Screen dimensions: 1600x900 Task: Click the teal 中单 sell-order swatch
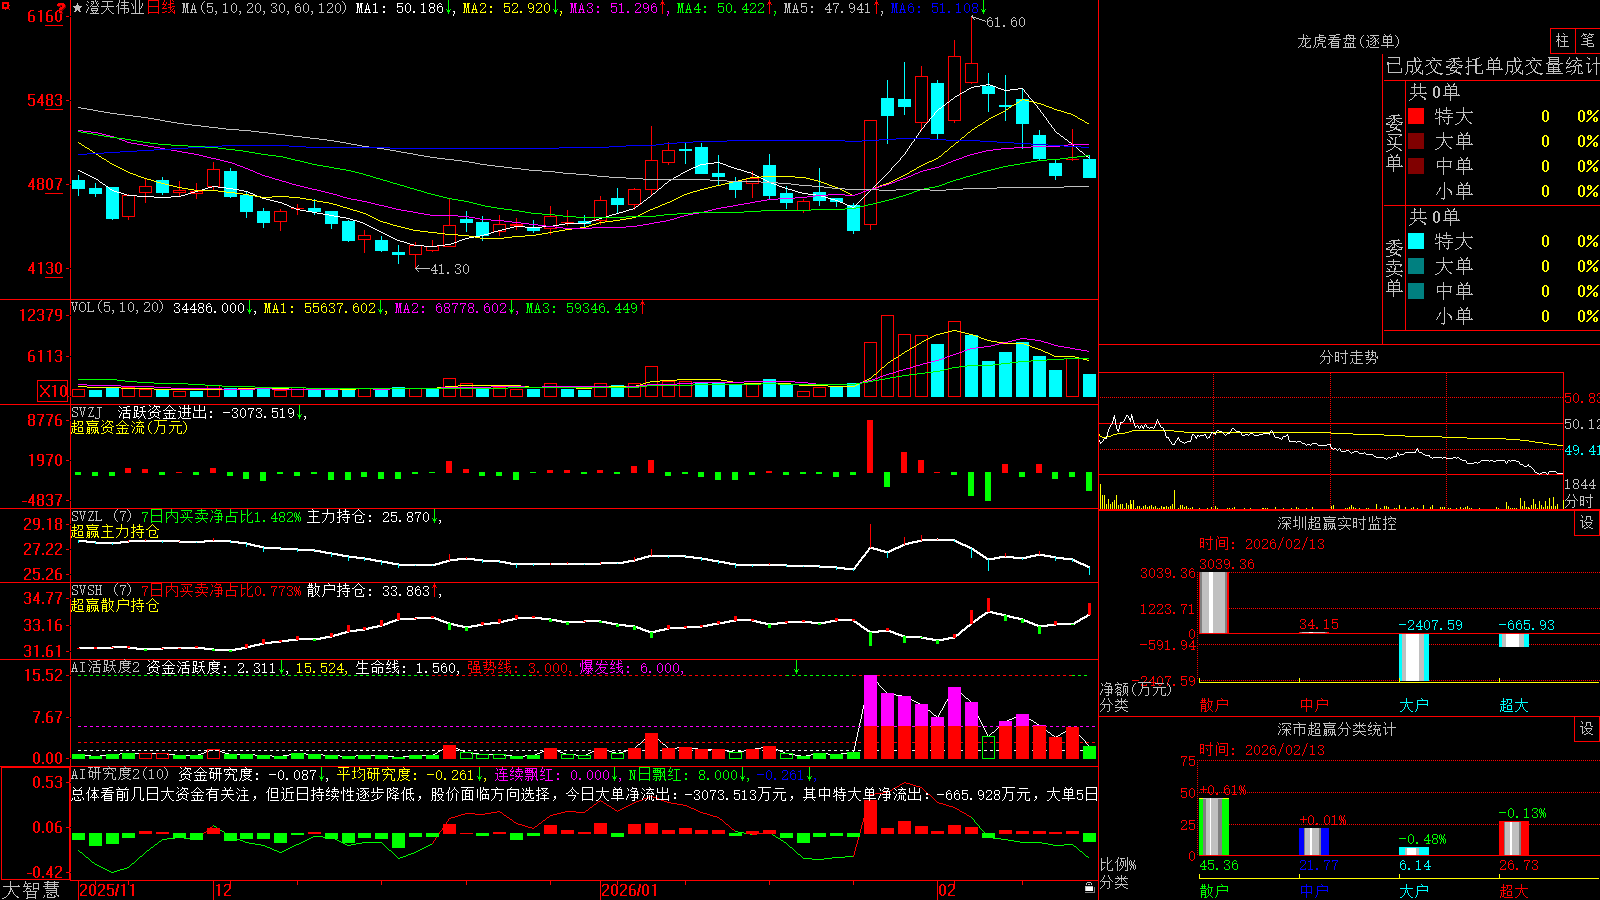coord(1416,291)
